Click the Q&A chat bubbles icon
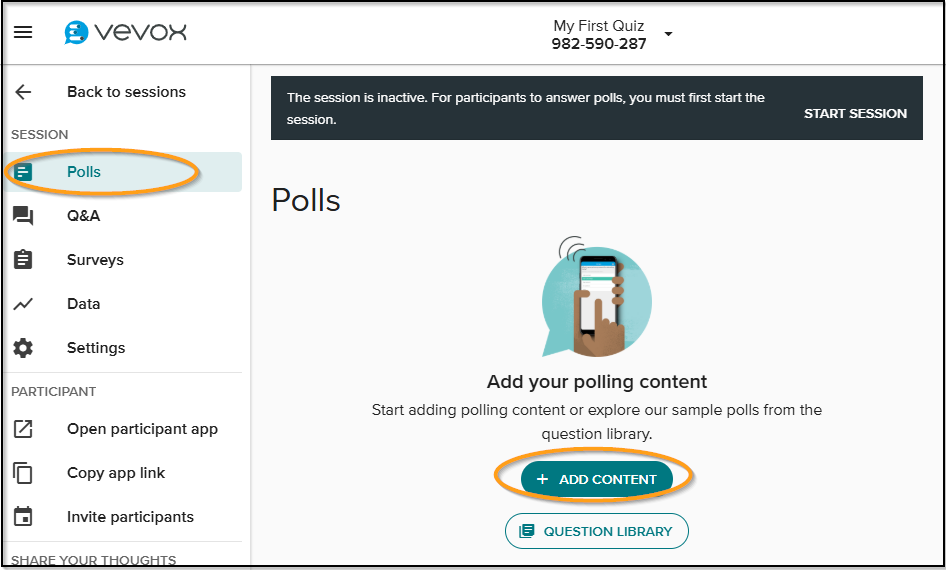Image resolution: width=946 pixels, height=570 pixels. [23, 215]
